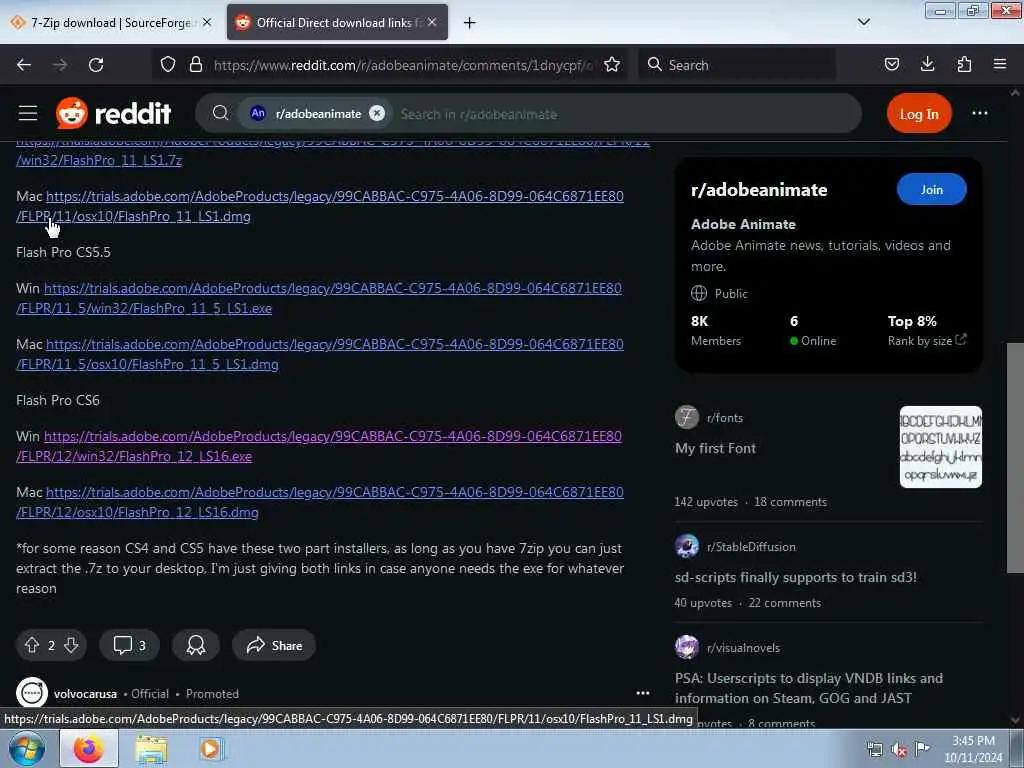
Task: Remove the r/adobeanimate search filter chip
Action: (x=377, y=114)
